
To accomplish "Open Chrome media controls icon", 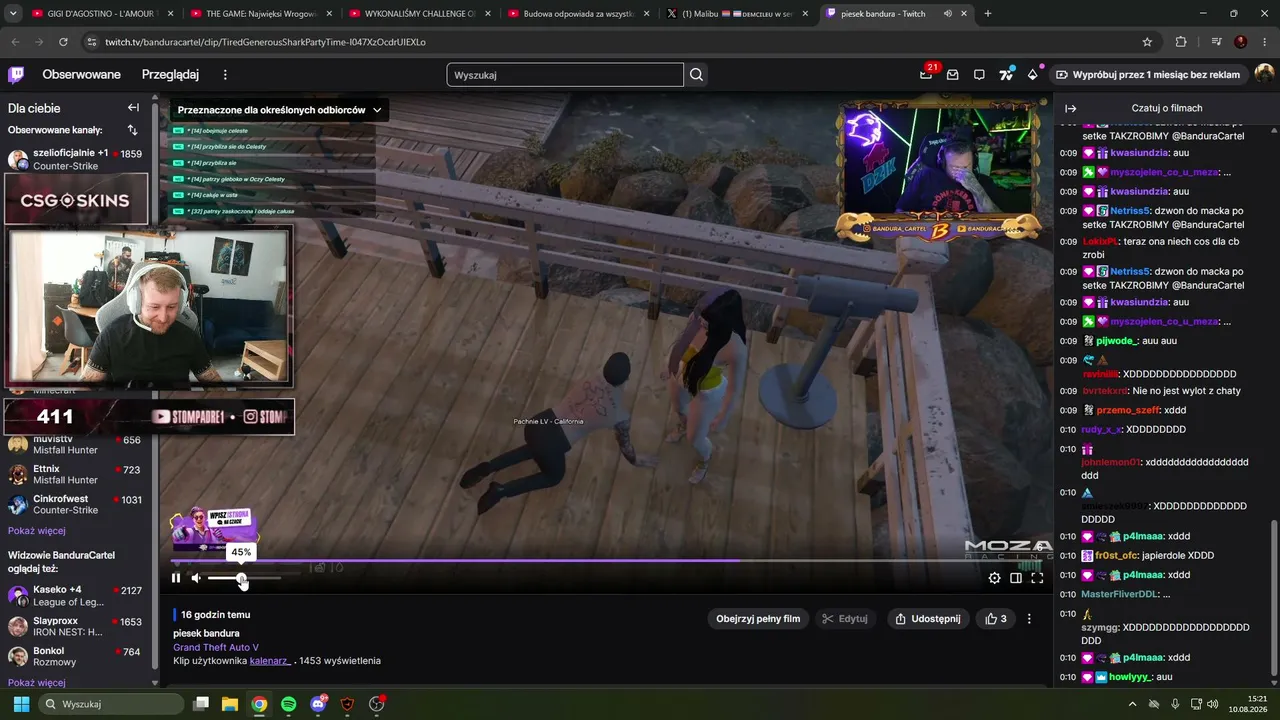I will (1216, 42).
